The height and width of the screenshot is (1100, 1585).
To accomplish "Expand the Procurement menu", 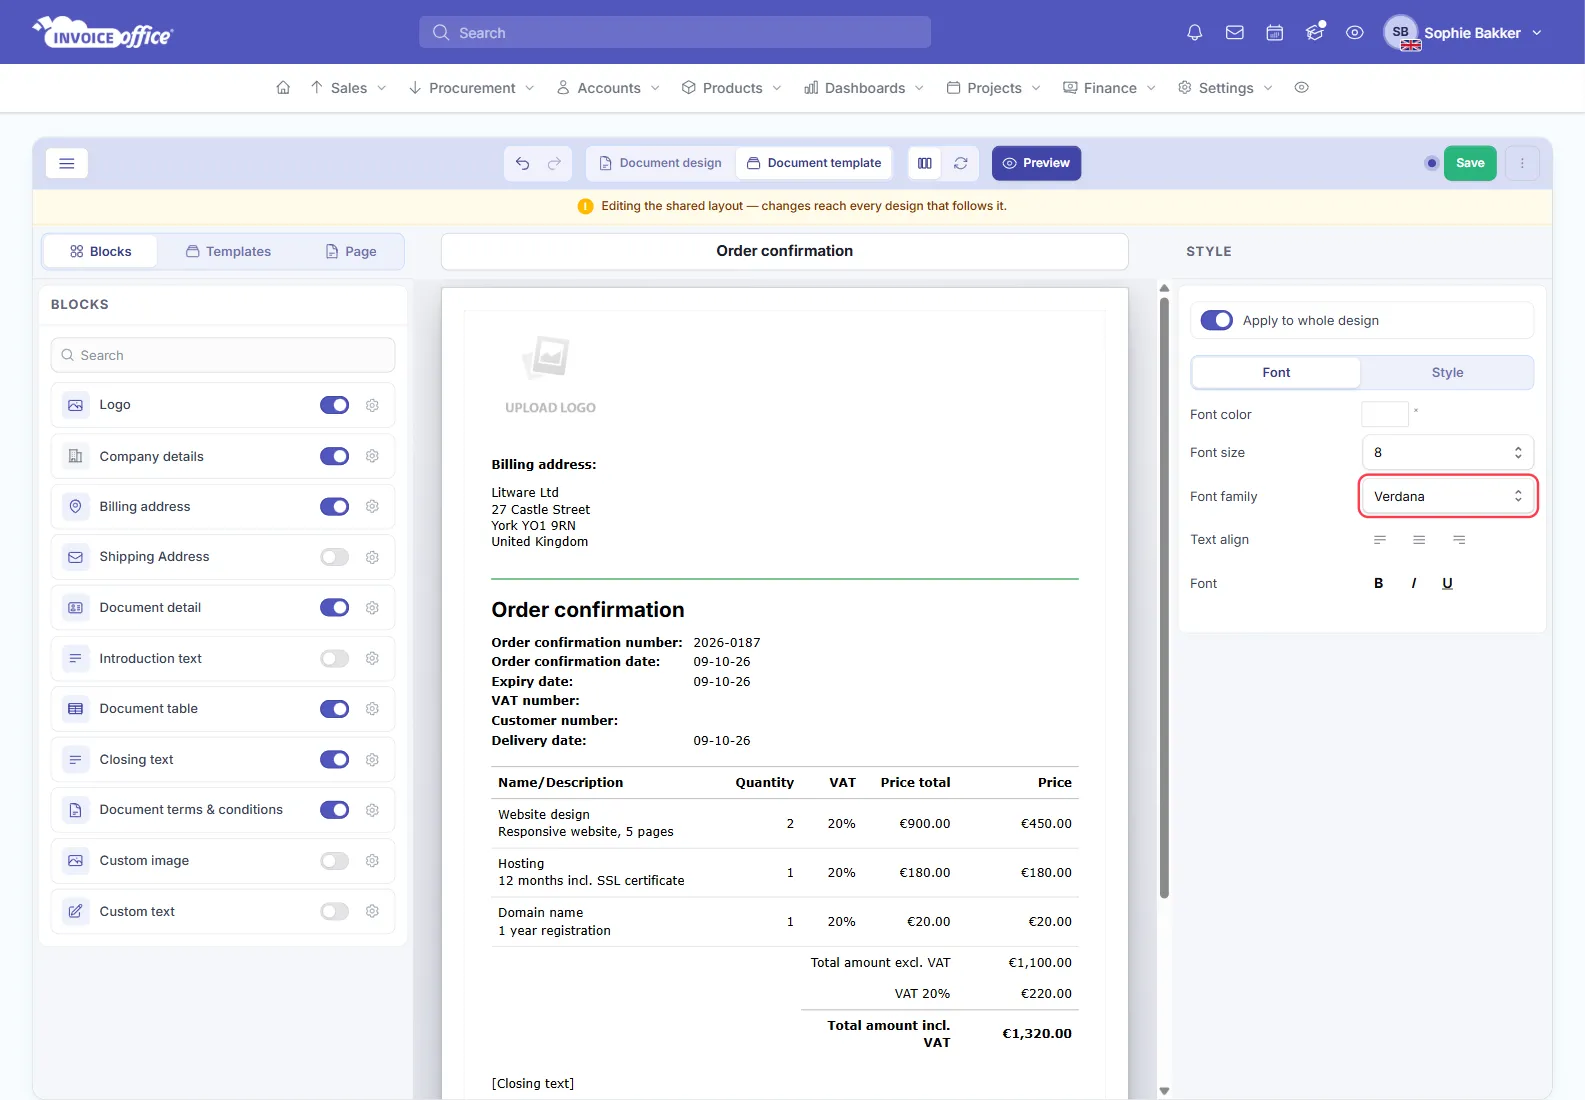I will pyautogui.click(x=472, y=88).
